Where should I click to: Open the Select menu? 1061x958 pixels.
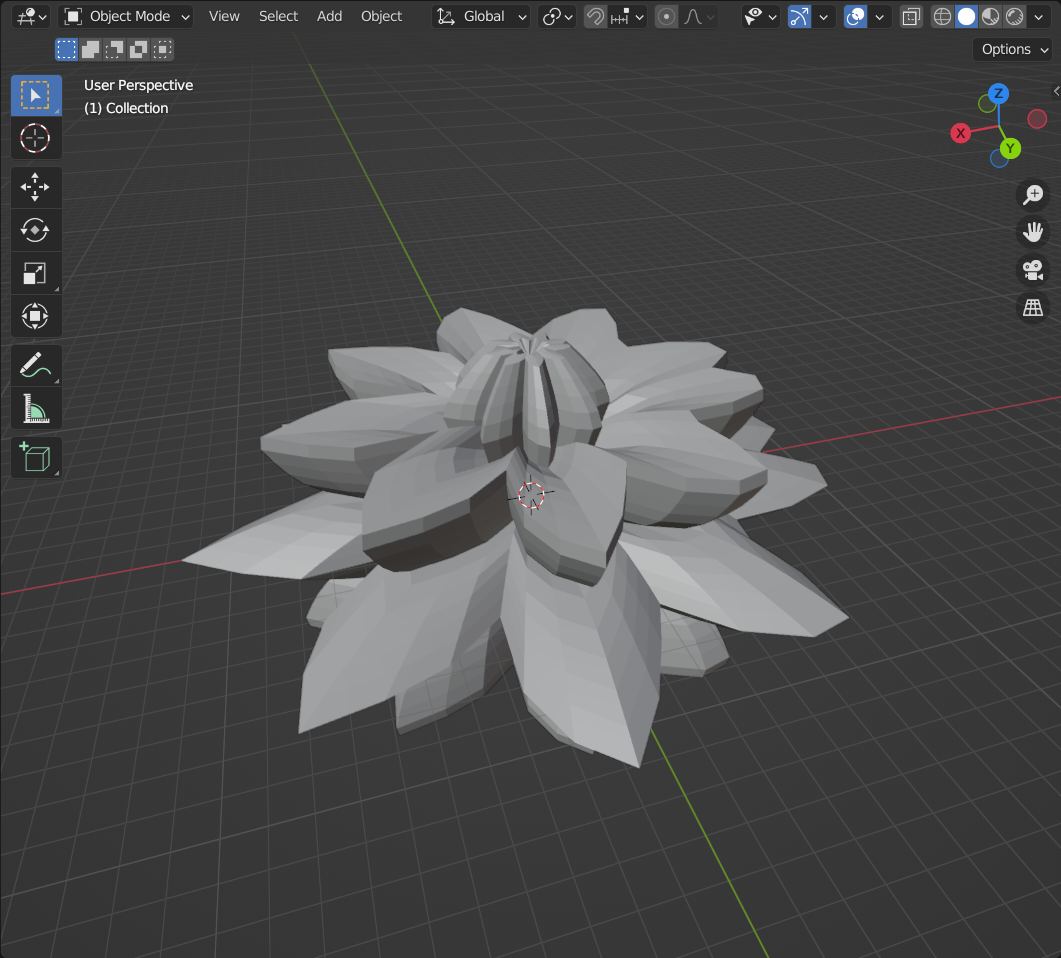278,16
